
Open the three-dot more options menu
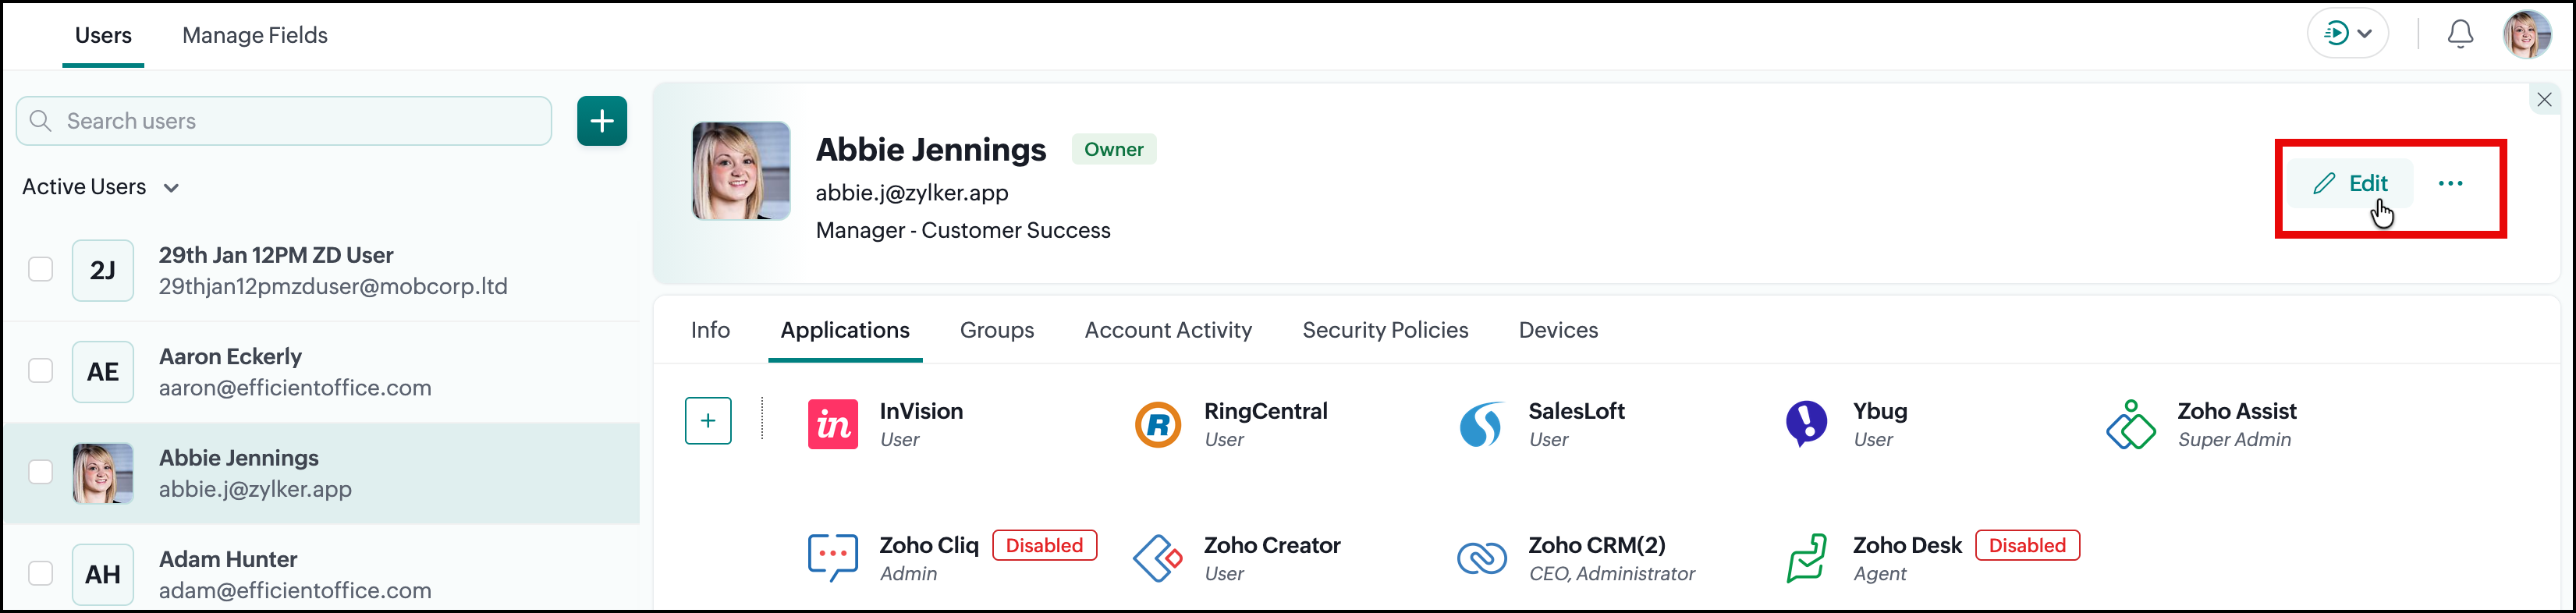pos(2450,183)
